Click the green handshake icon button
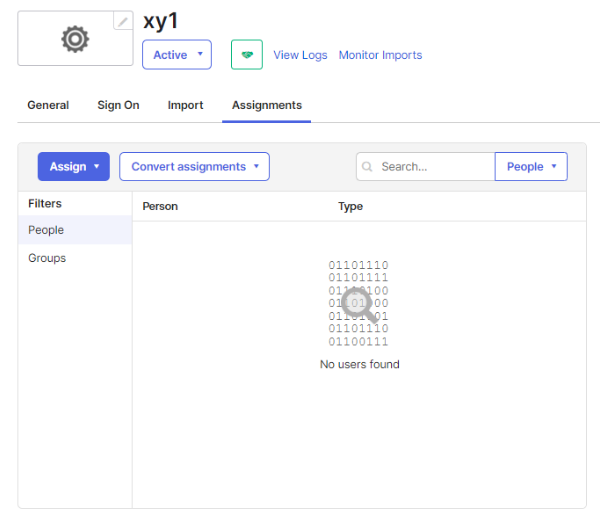The width and height of the screenshot is (601, 519). point(247,55)
